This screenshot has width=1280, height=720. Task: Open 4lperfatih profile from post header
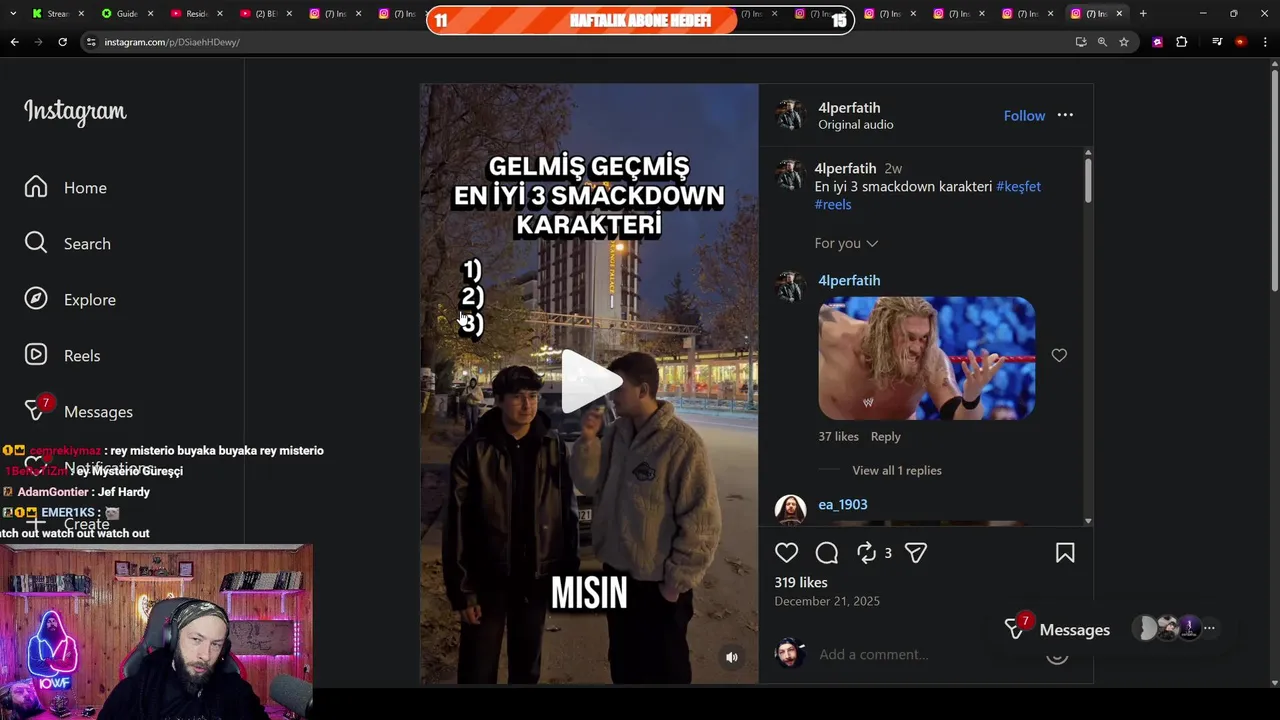(x=849, y=108)
